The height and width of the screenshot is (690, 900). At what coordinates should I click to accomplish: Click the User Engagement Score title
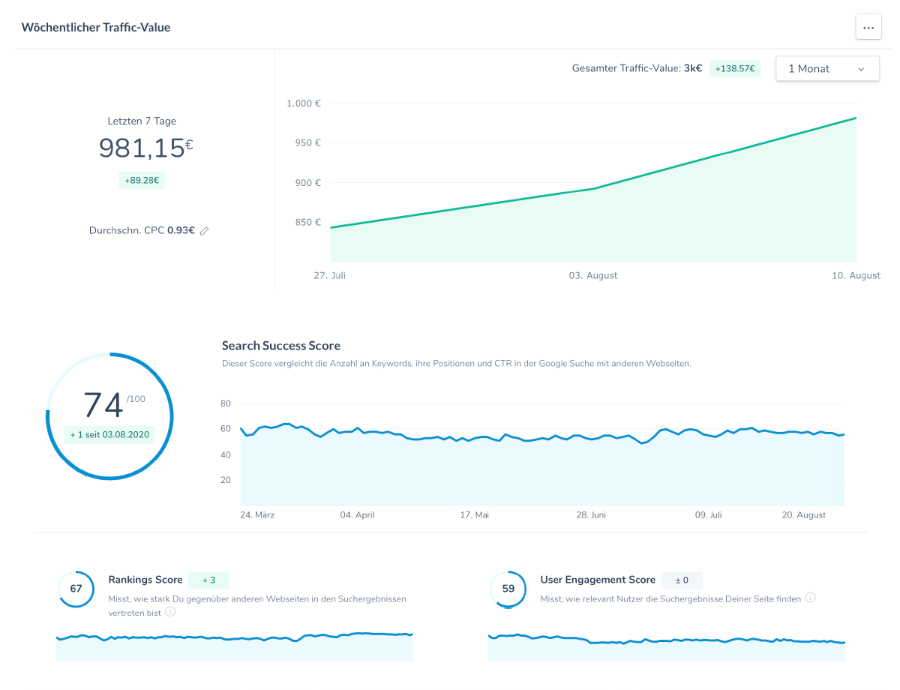point(598,580)
